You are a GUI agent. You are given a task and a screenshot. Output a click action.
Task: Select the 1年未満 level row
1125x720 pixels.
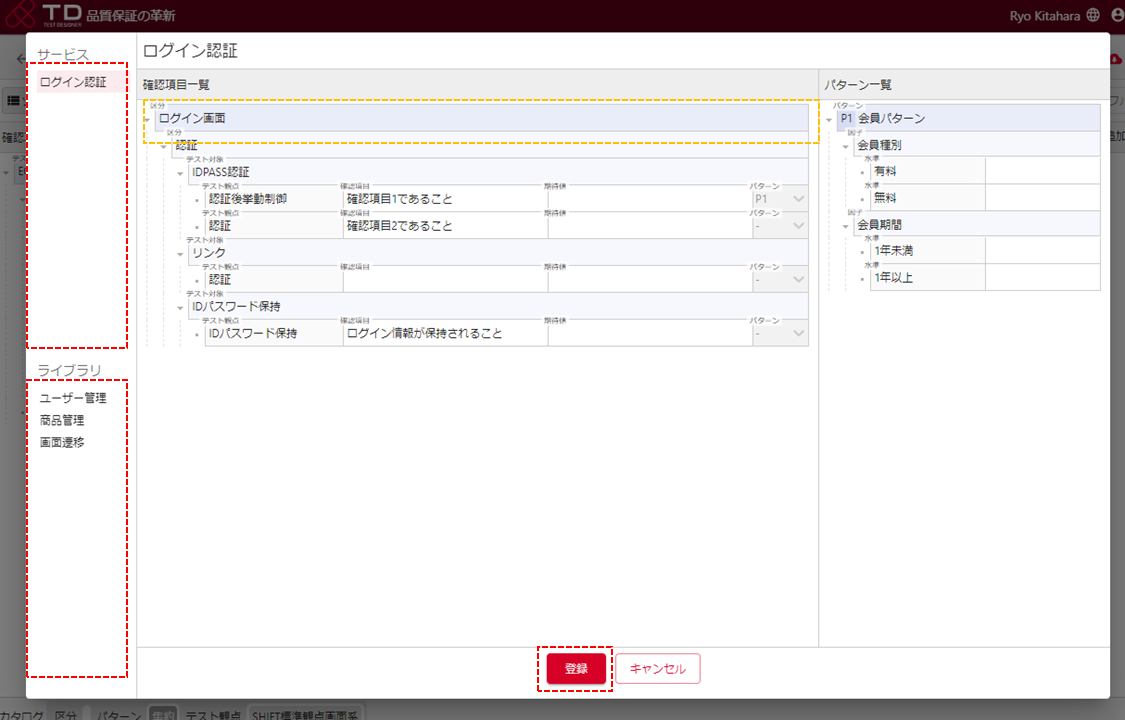click(985, 251)
